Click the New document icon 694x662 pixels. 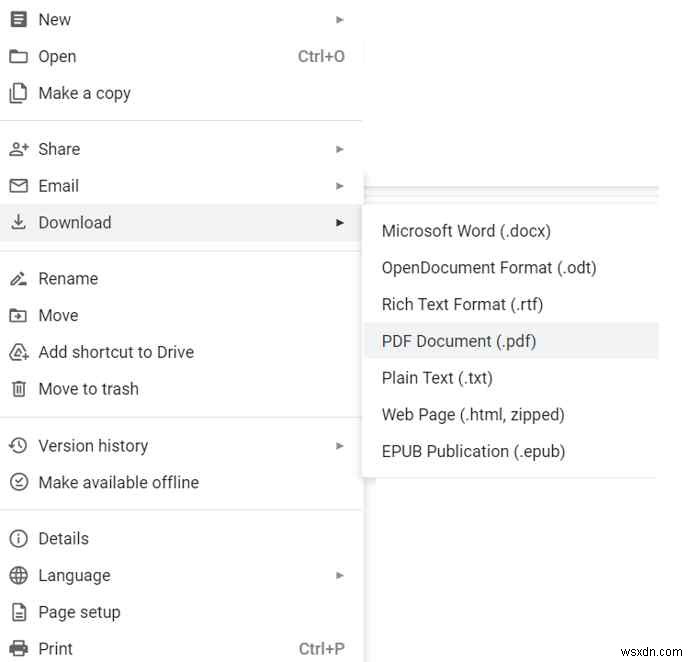tap(18, 19)
